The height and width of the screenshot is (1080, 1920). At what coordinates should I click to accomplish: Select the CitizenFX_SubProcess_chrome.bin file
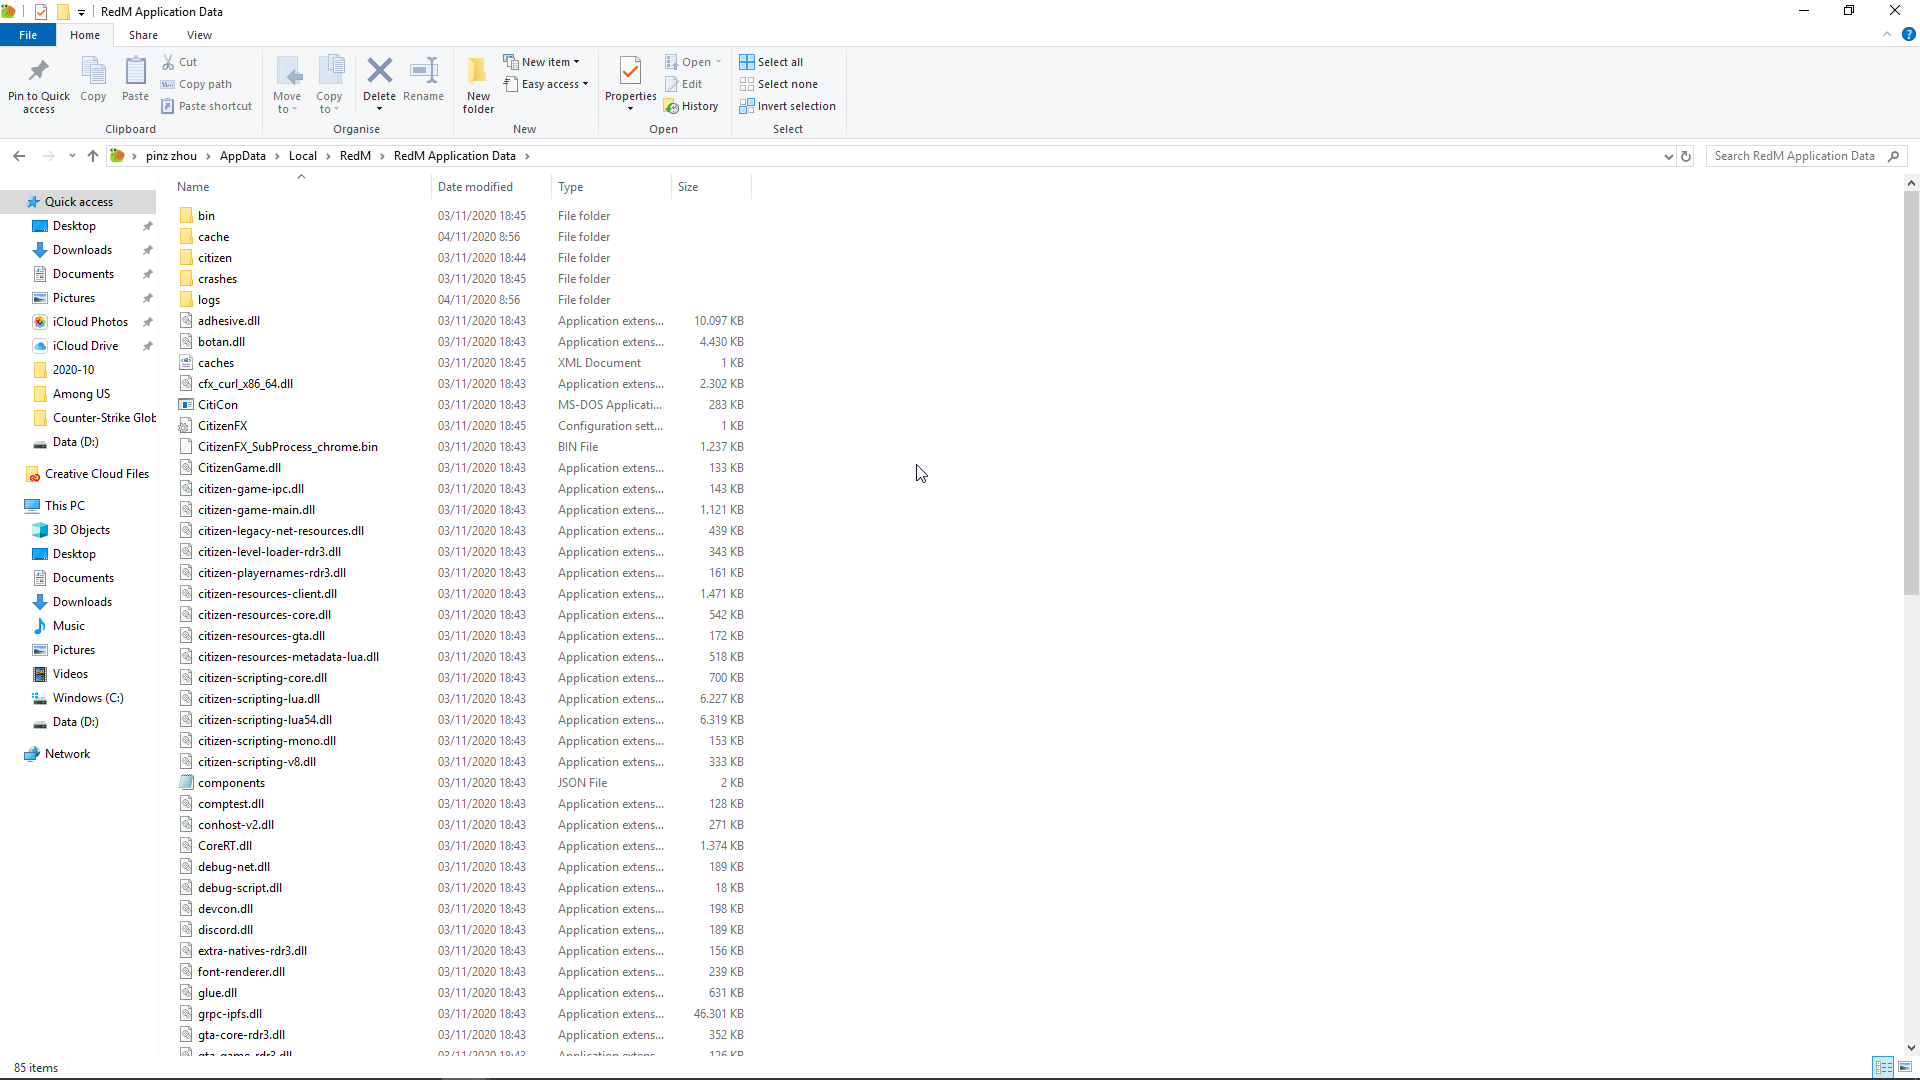[288, 447]
